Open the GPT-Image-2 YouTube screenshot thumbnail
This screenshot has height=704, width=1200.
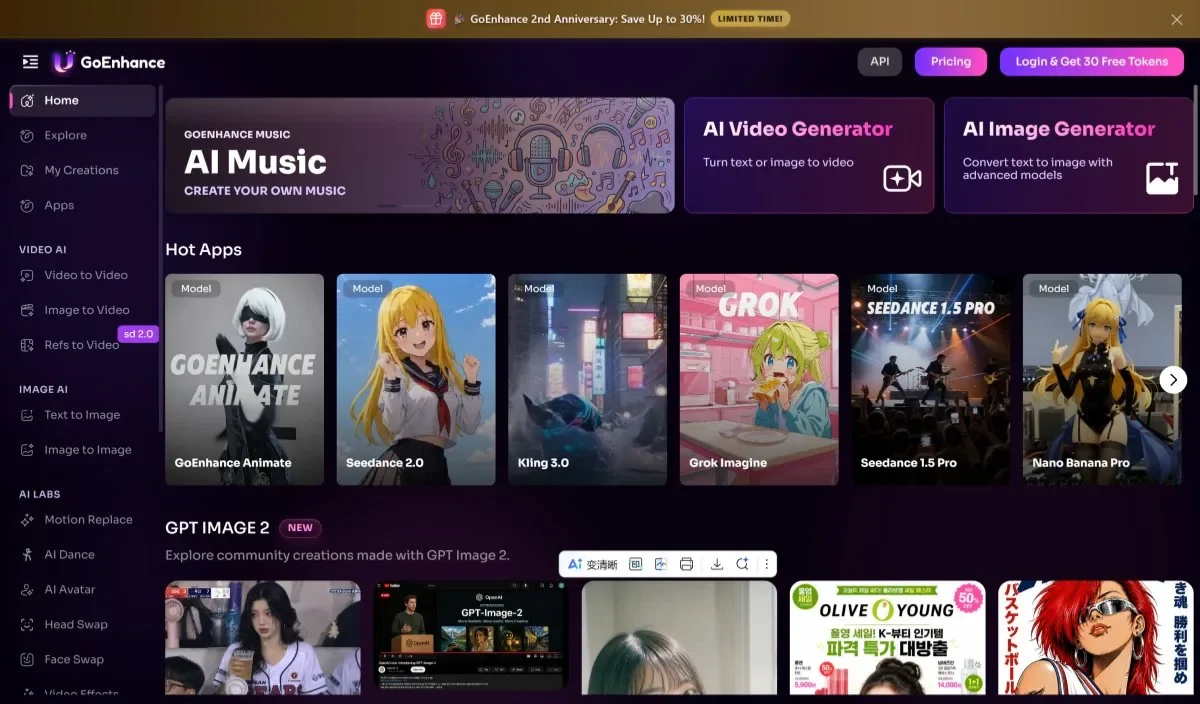click(x=471, y=636)
